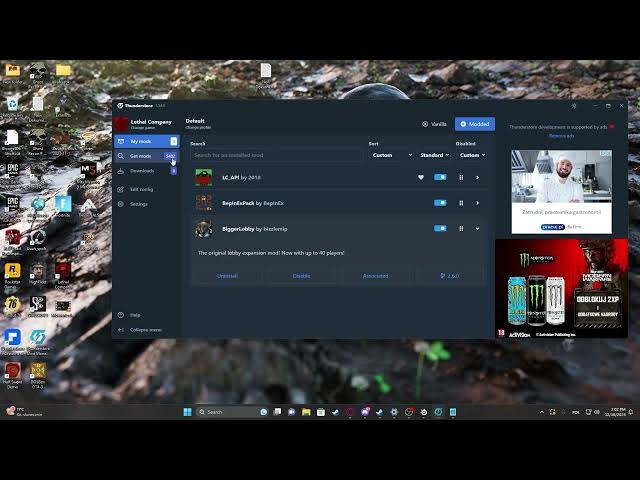The image size is (640, 480).
Task: Click the heart icon on LC_API
Action: click(421, 177)
